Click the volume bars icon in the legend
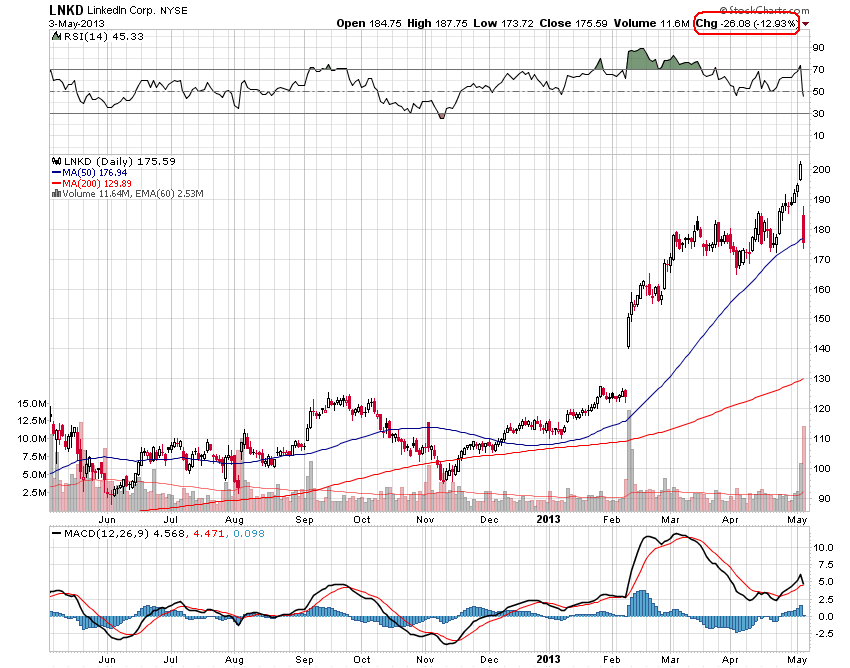The height and width of the screenshot is (668, 850). [56, 194]
